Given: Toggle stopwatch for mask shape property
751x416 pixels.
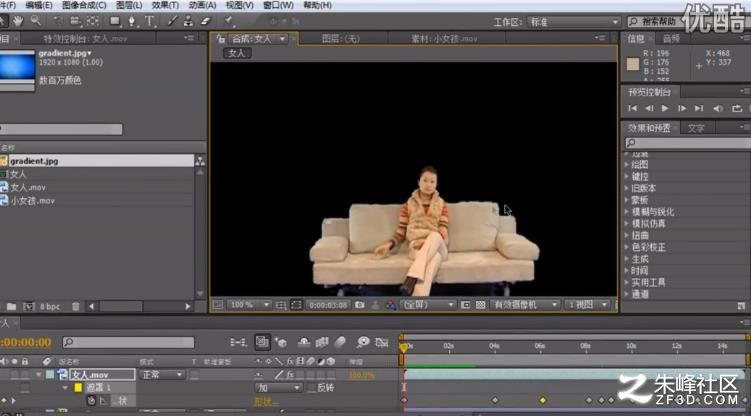Looking at the screenshot, I should pos(91,401).
